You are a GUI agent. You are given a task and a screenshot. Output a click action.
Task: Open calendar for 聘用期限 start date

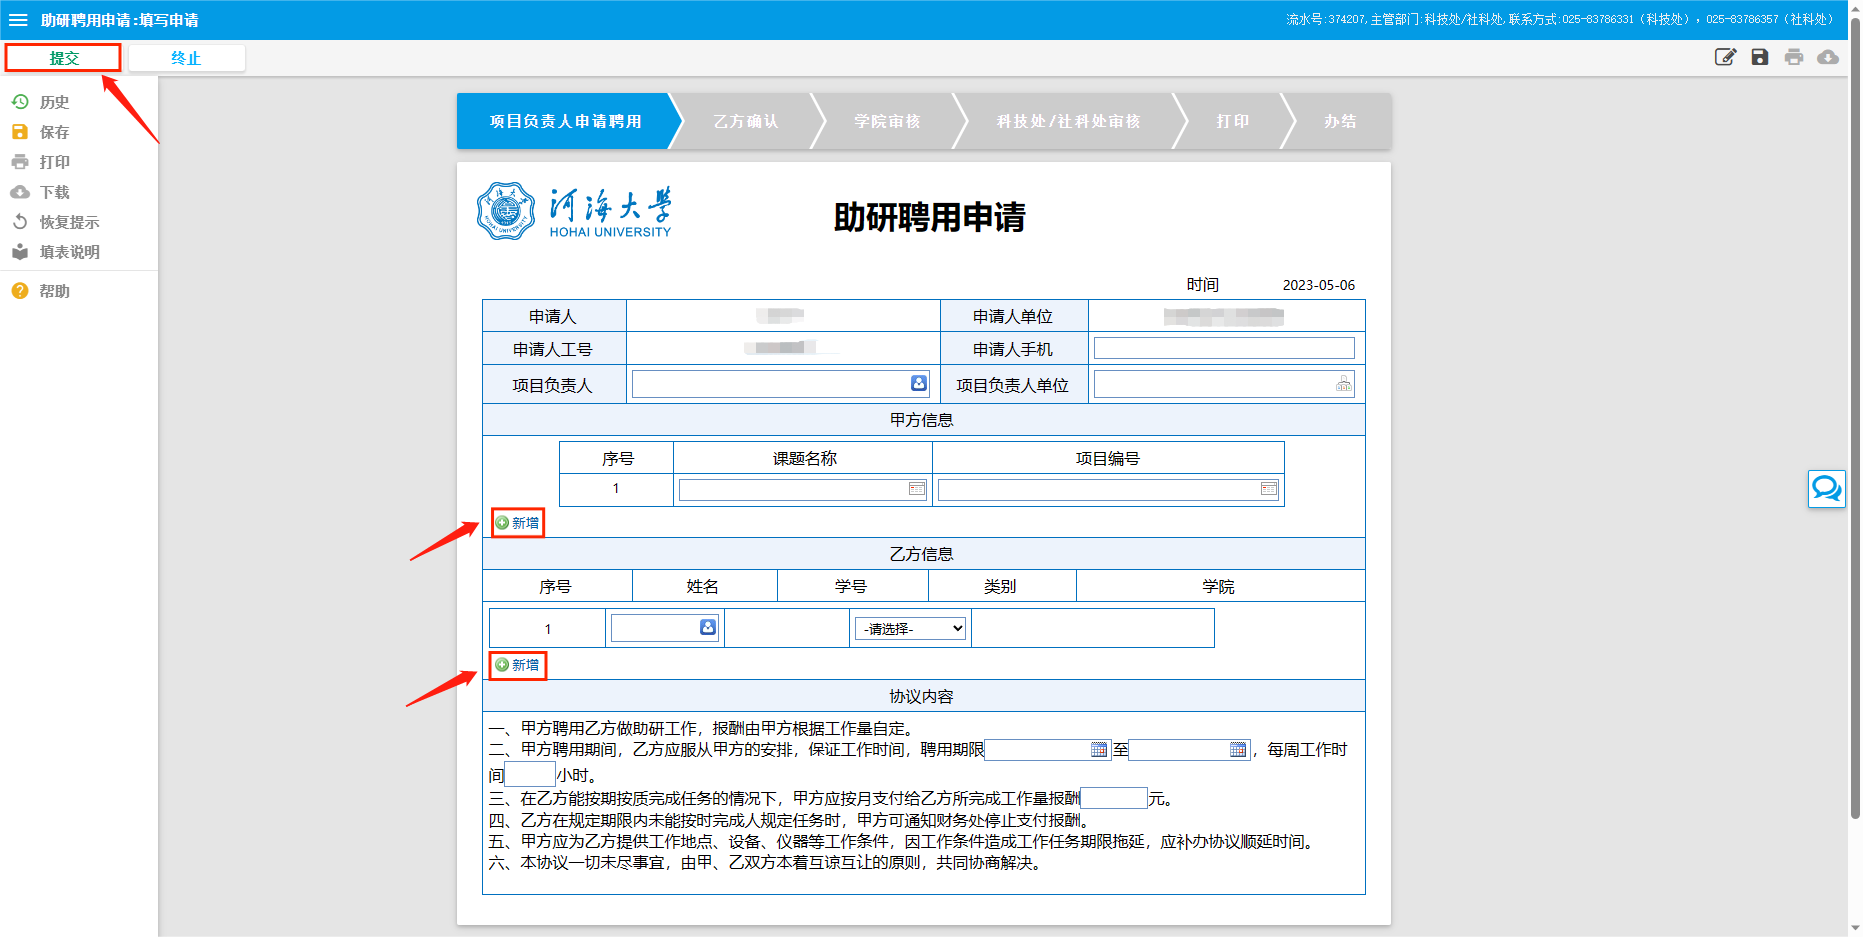(x=1099, y=750)
